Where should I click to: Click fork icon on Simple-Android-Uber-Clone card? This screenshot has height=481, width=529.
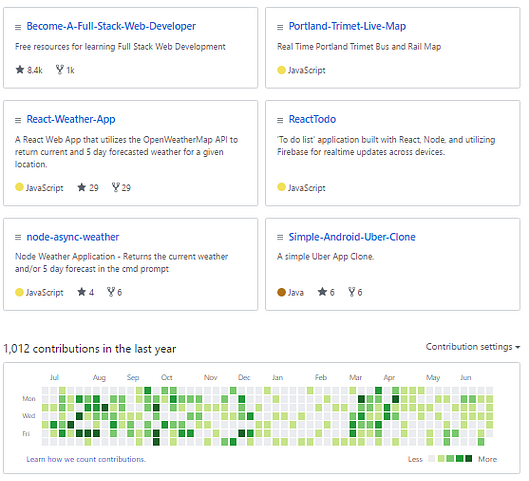click(352, 292)
